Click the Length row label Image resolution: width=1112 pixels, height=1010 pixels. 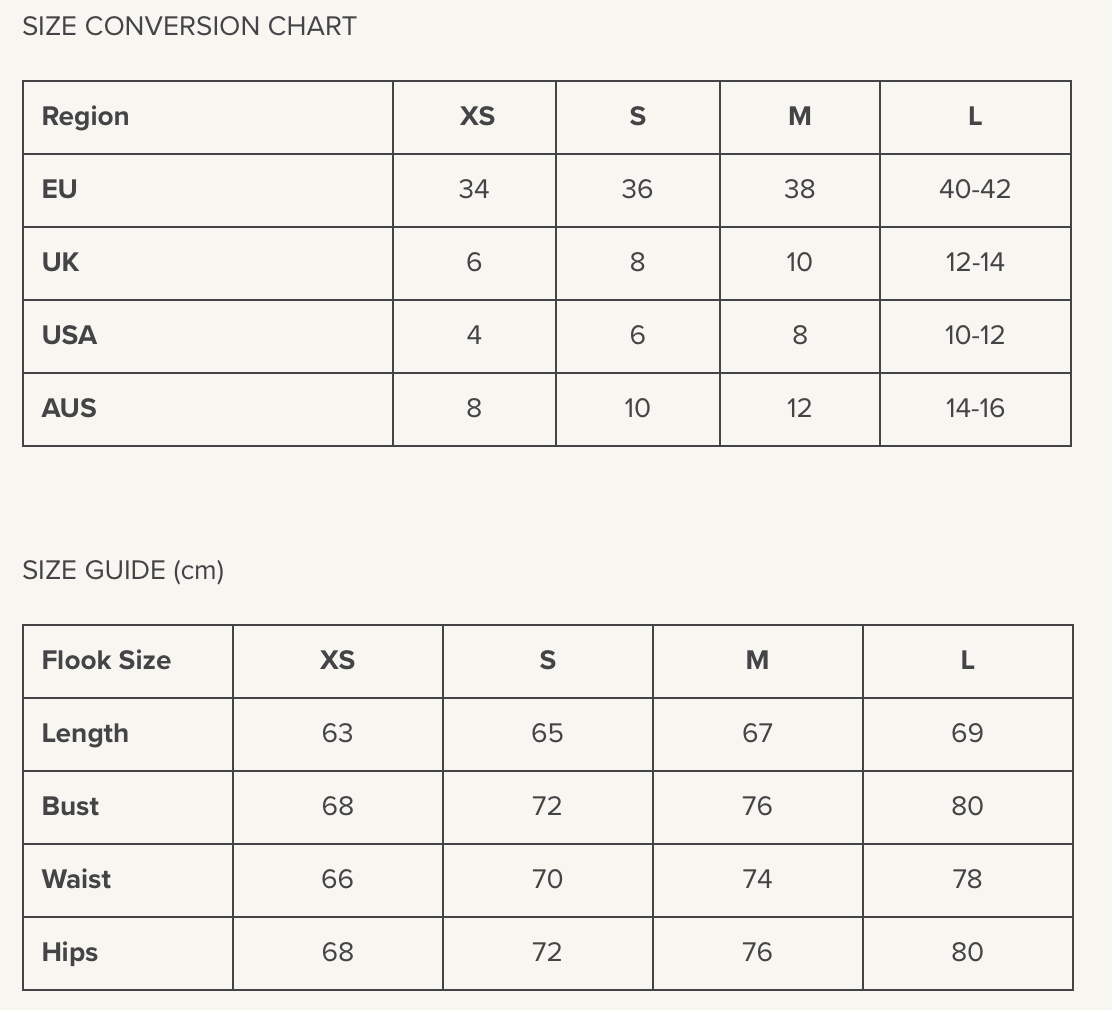point(85,734)
